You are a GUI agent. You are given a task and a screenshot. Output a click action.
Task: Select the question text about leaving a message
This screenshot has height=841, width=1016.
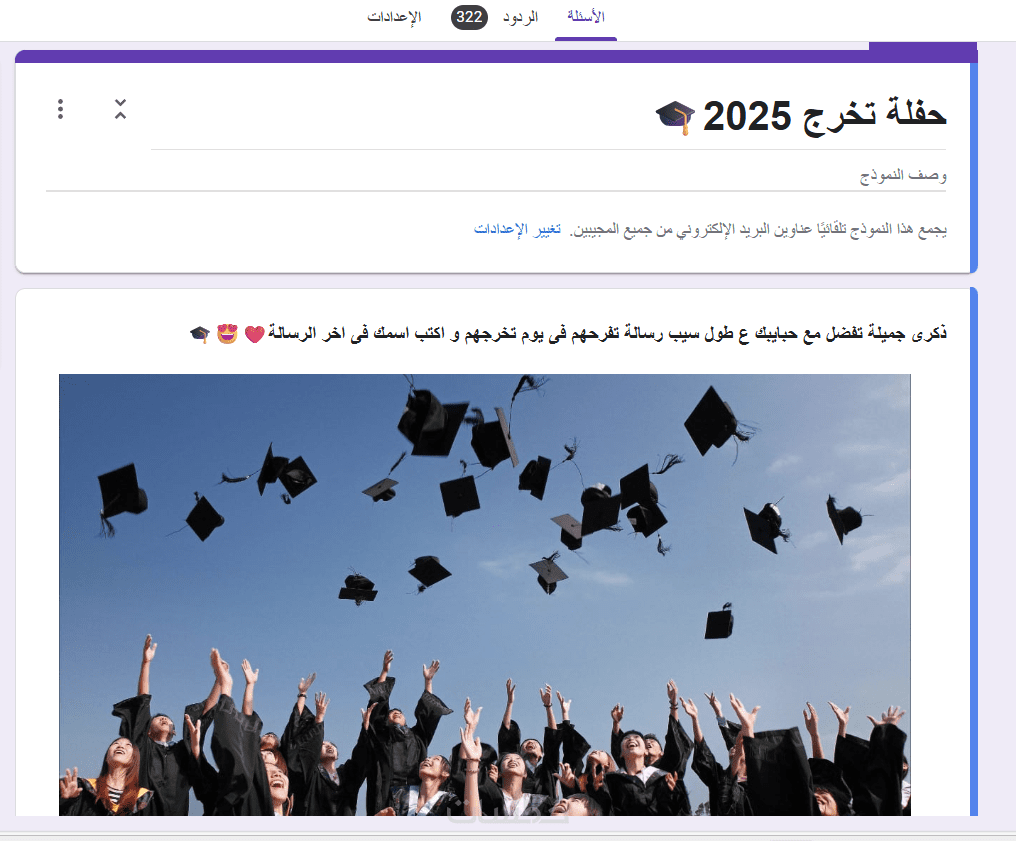click(x=607, y=333)
